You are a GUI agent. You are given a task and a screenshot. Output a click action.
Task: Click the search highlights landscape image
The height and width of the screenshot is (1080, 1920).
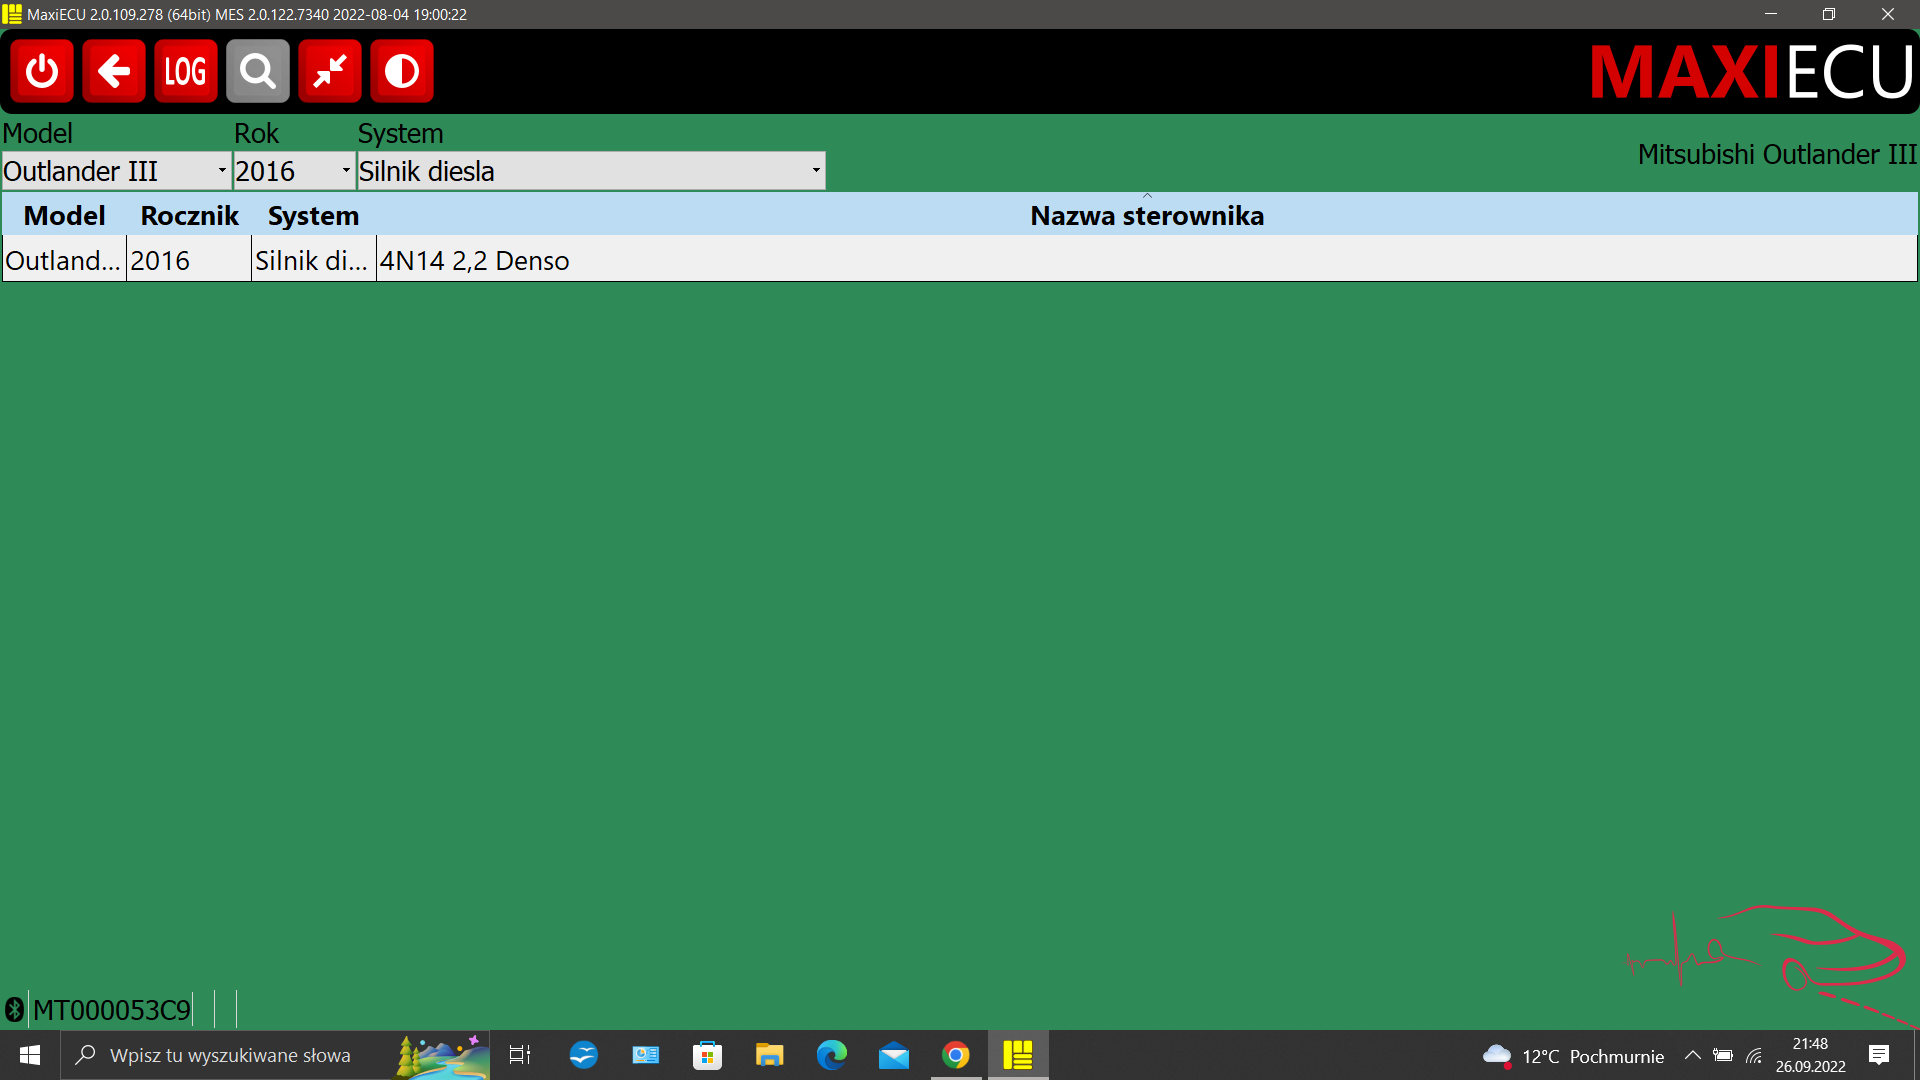click(x=441, y=1056)
